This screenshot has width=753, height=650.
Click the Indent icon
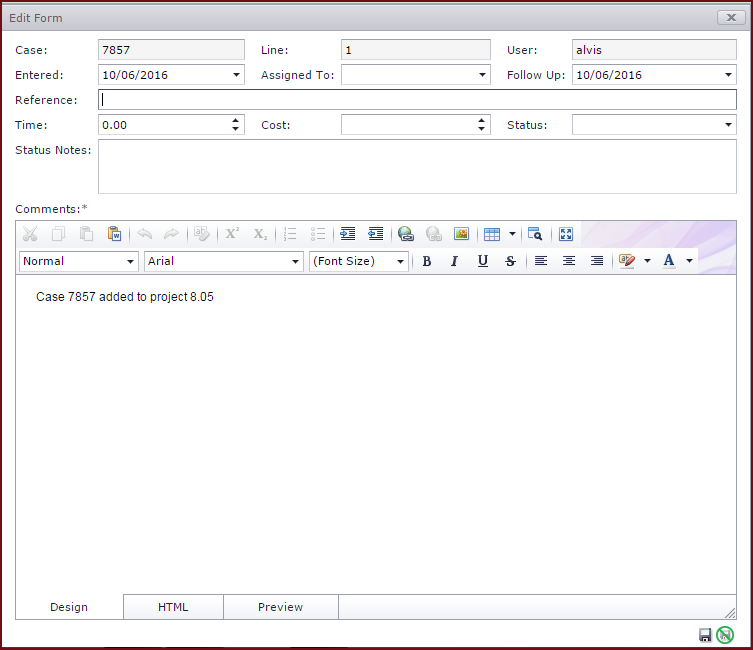(348, 234)
